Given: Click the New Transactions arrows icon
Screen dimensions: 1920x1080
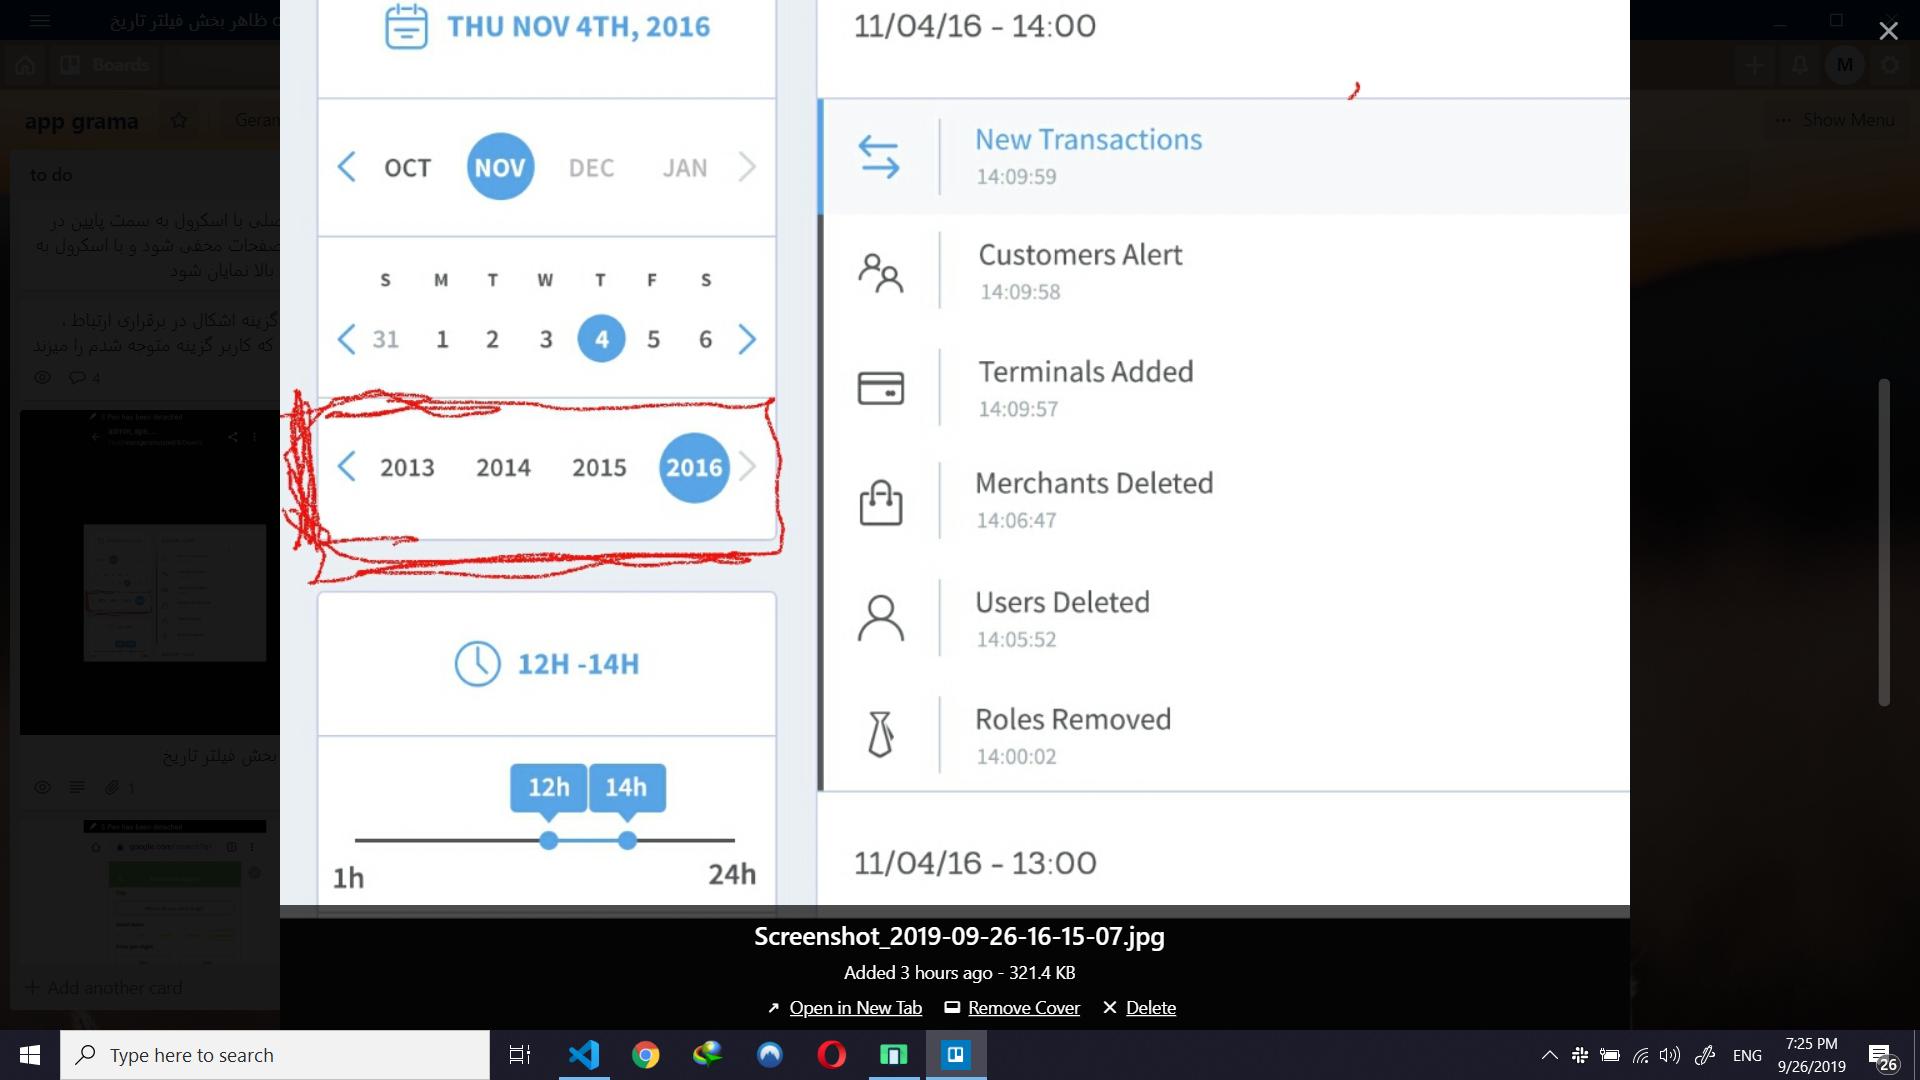Looking at the screenshot, I should [879, 157].
